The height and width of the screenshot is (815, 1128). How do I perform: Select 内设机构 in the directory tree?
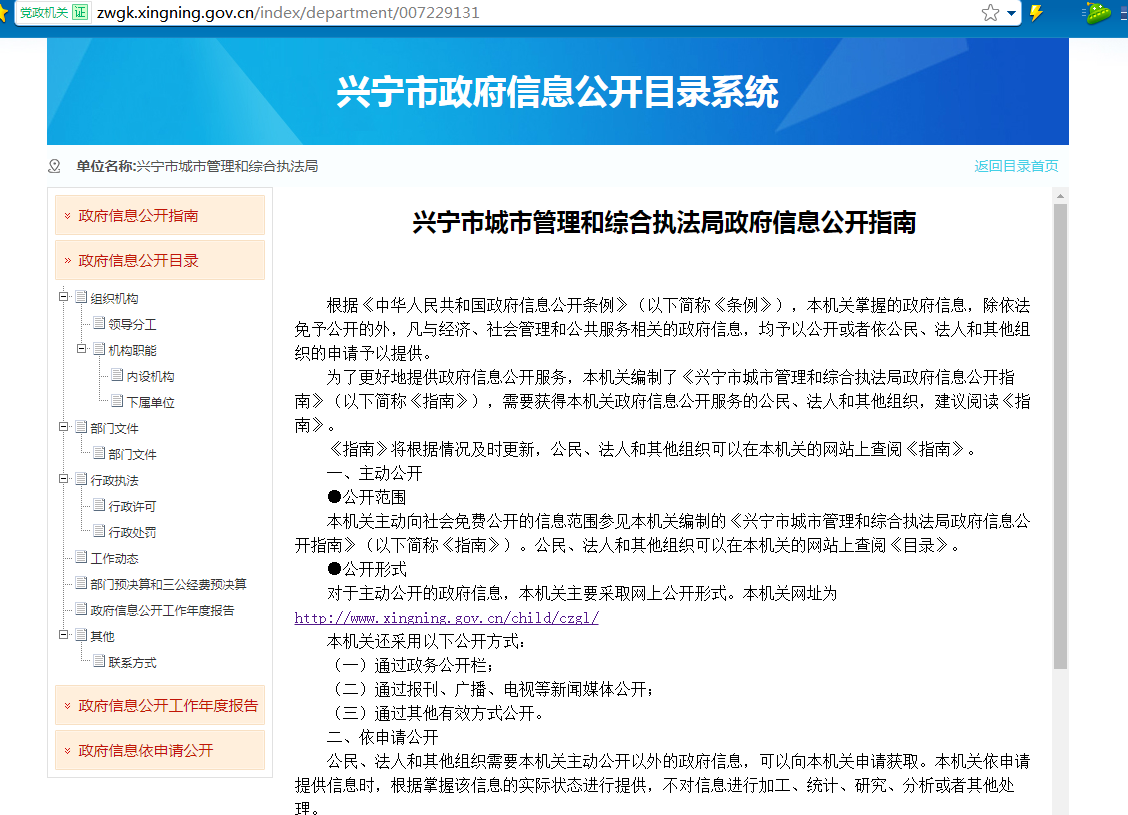pyautogui.click(x=150, y=376)
